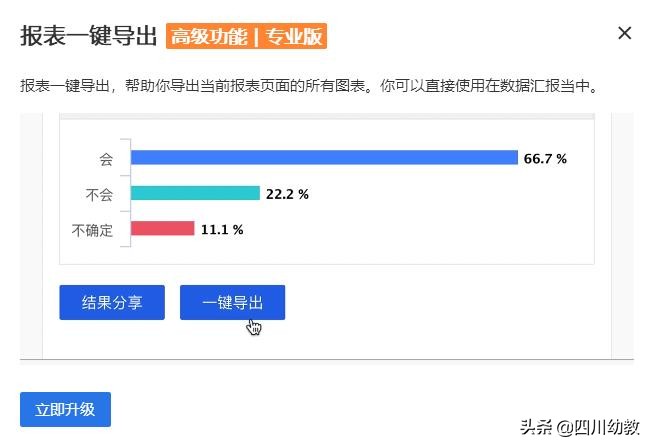
Task: Close the 报表一键导出 dialog
Action: [625, 33]
